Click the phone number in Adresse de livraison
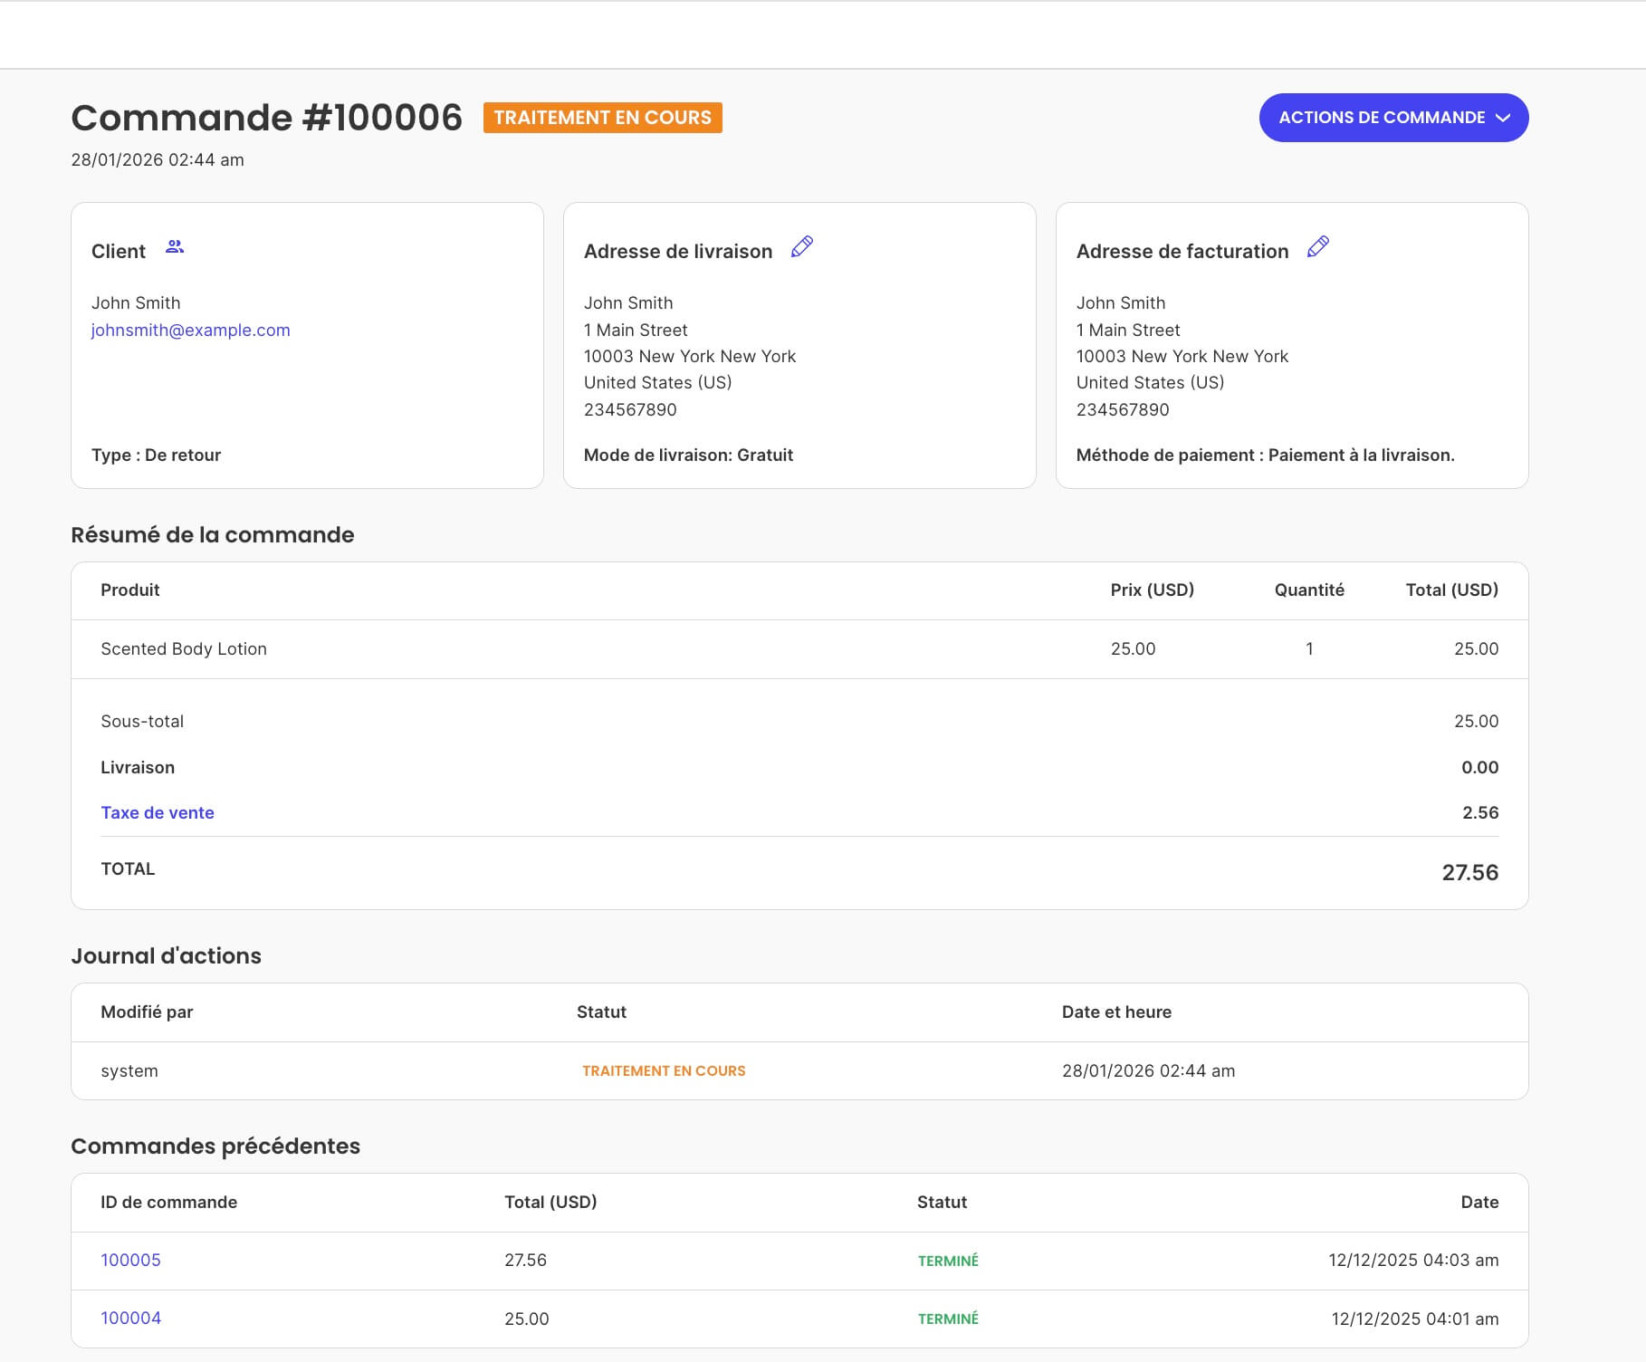Screen dimensions: 1646x1362 pyautogui.click(x=630, y=410)
